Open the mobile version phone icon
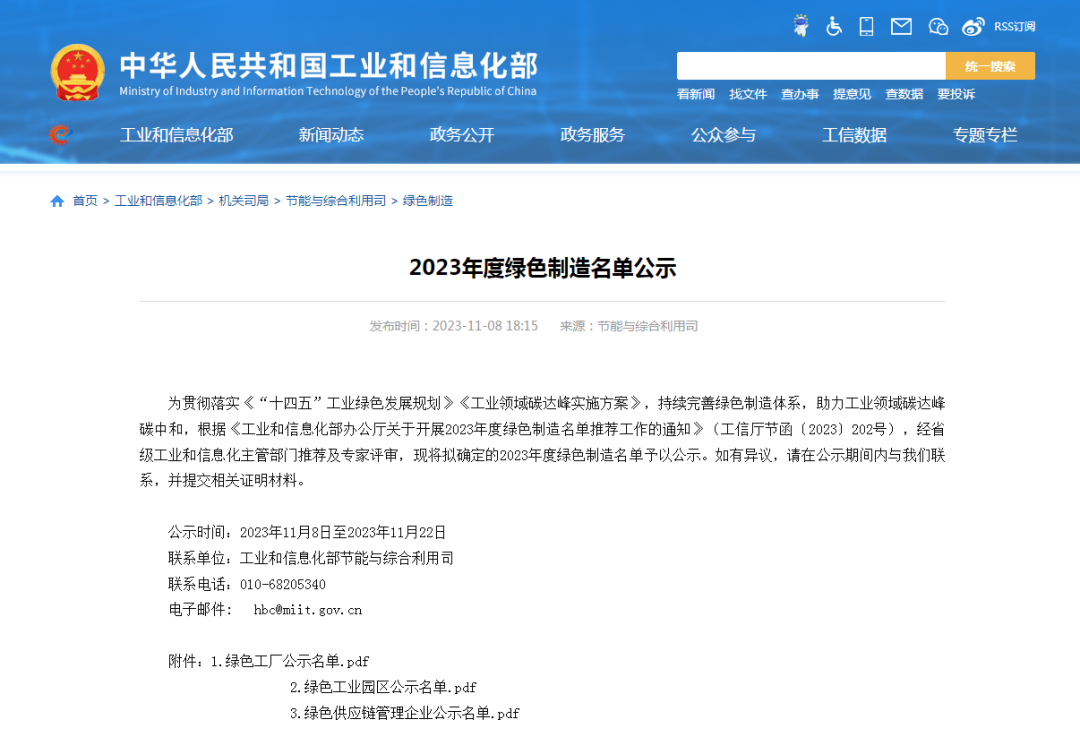Image resolution: width=1080 pixels, height=754 pixels. [866, 26]
